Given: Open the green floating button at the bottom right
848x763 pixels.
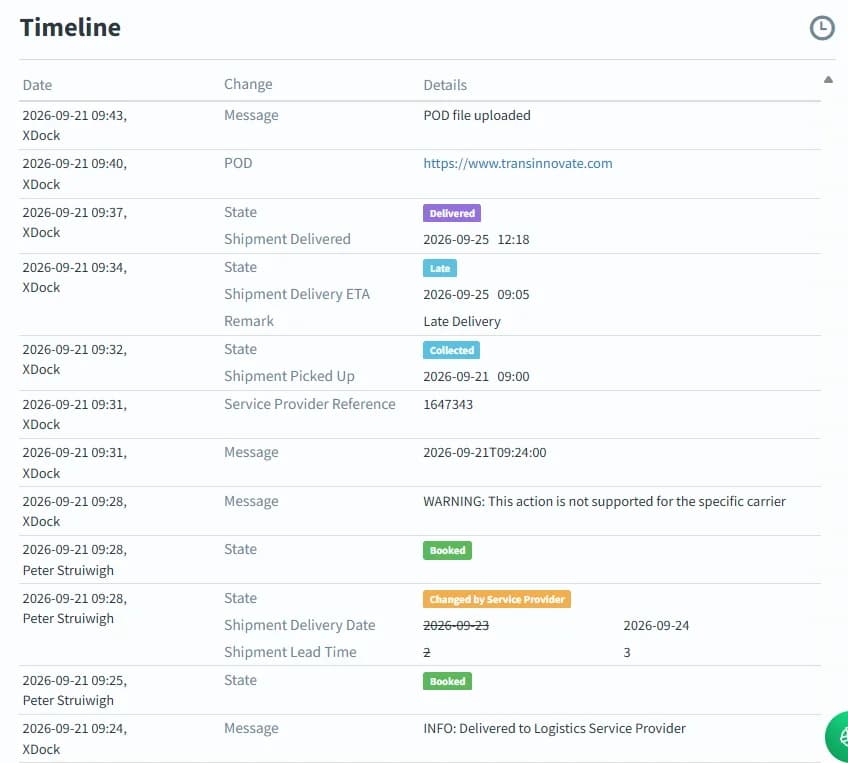Looking at the screenshot, I should tap(838, 737).
